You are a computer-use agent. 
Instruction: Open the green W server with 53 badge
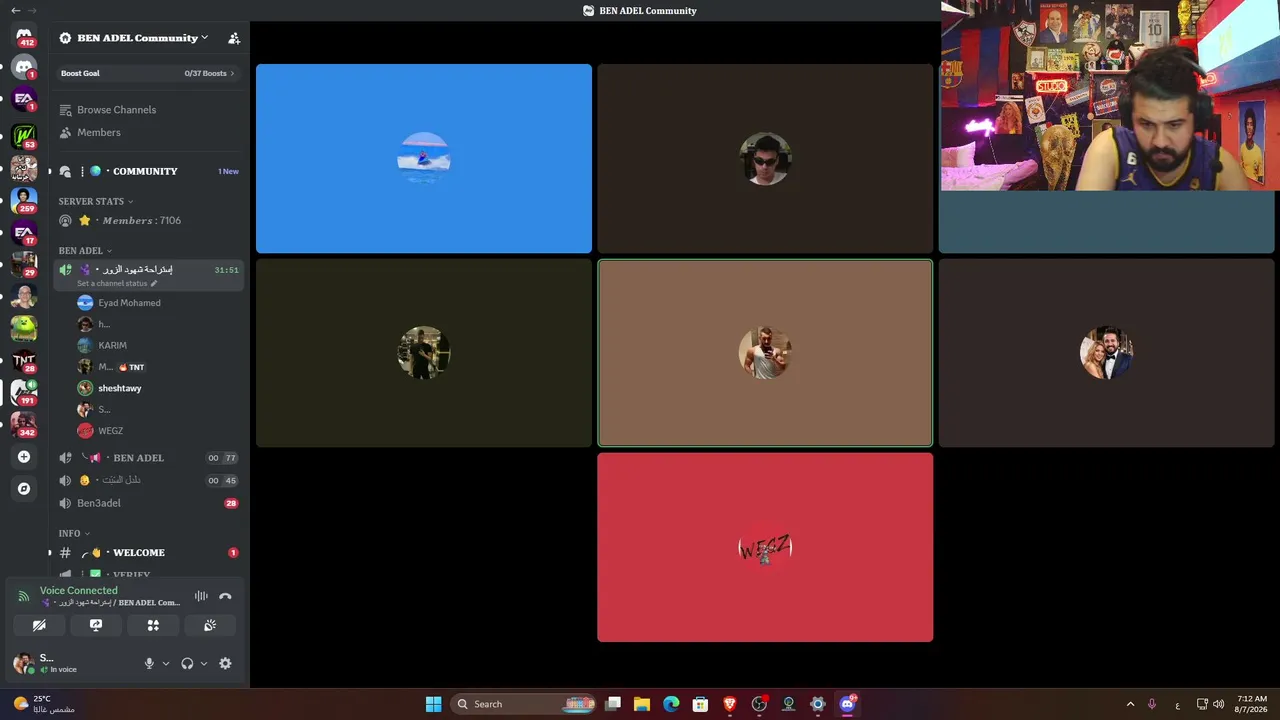(24, 134)
